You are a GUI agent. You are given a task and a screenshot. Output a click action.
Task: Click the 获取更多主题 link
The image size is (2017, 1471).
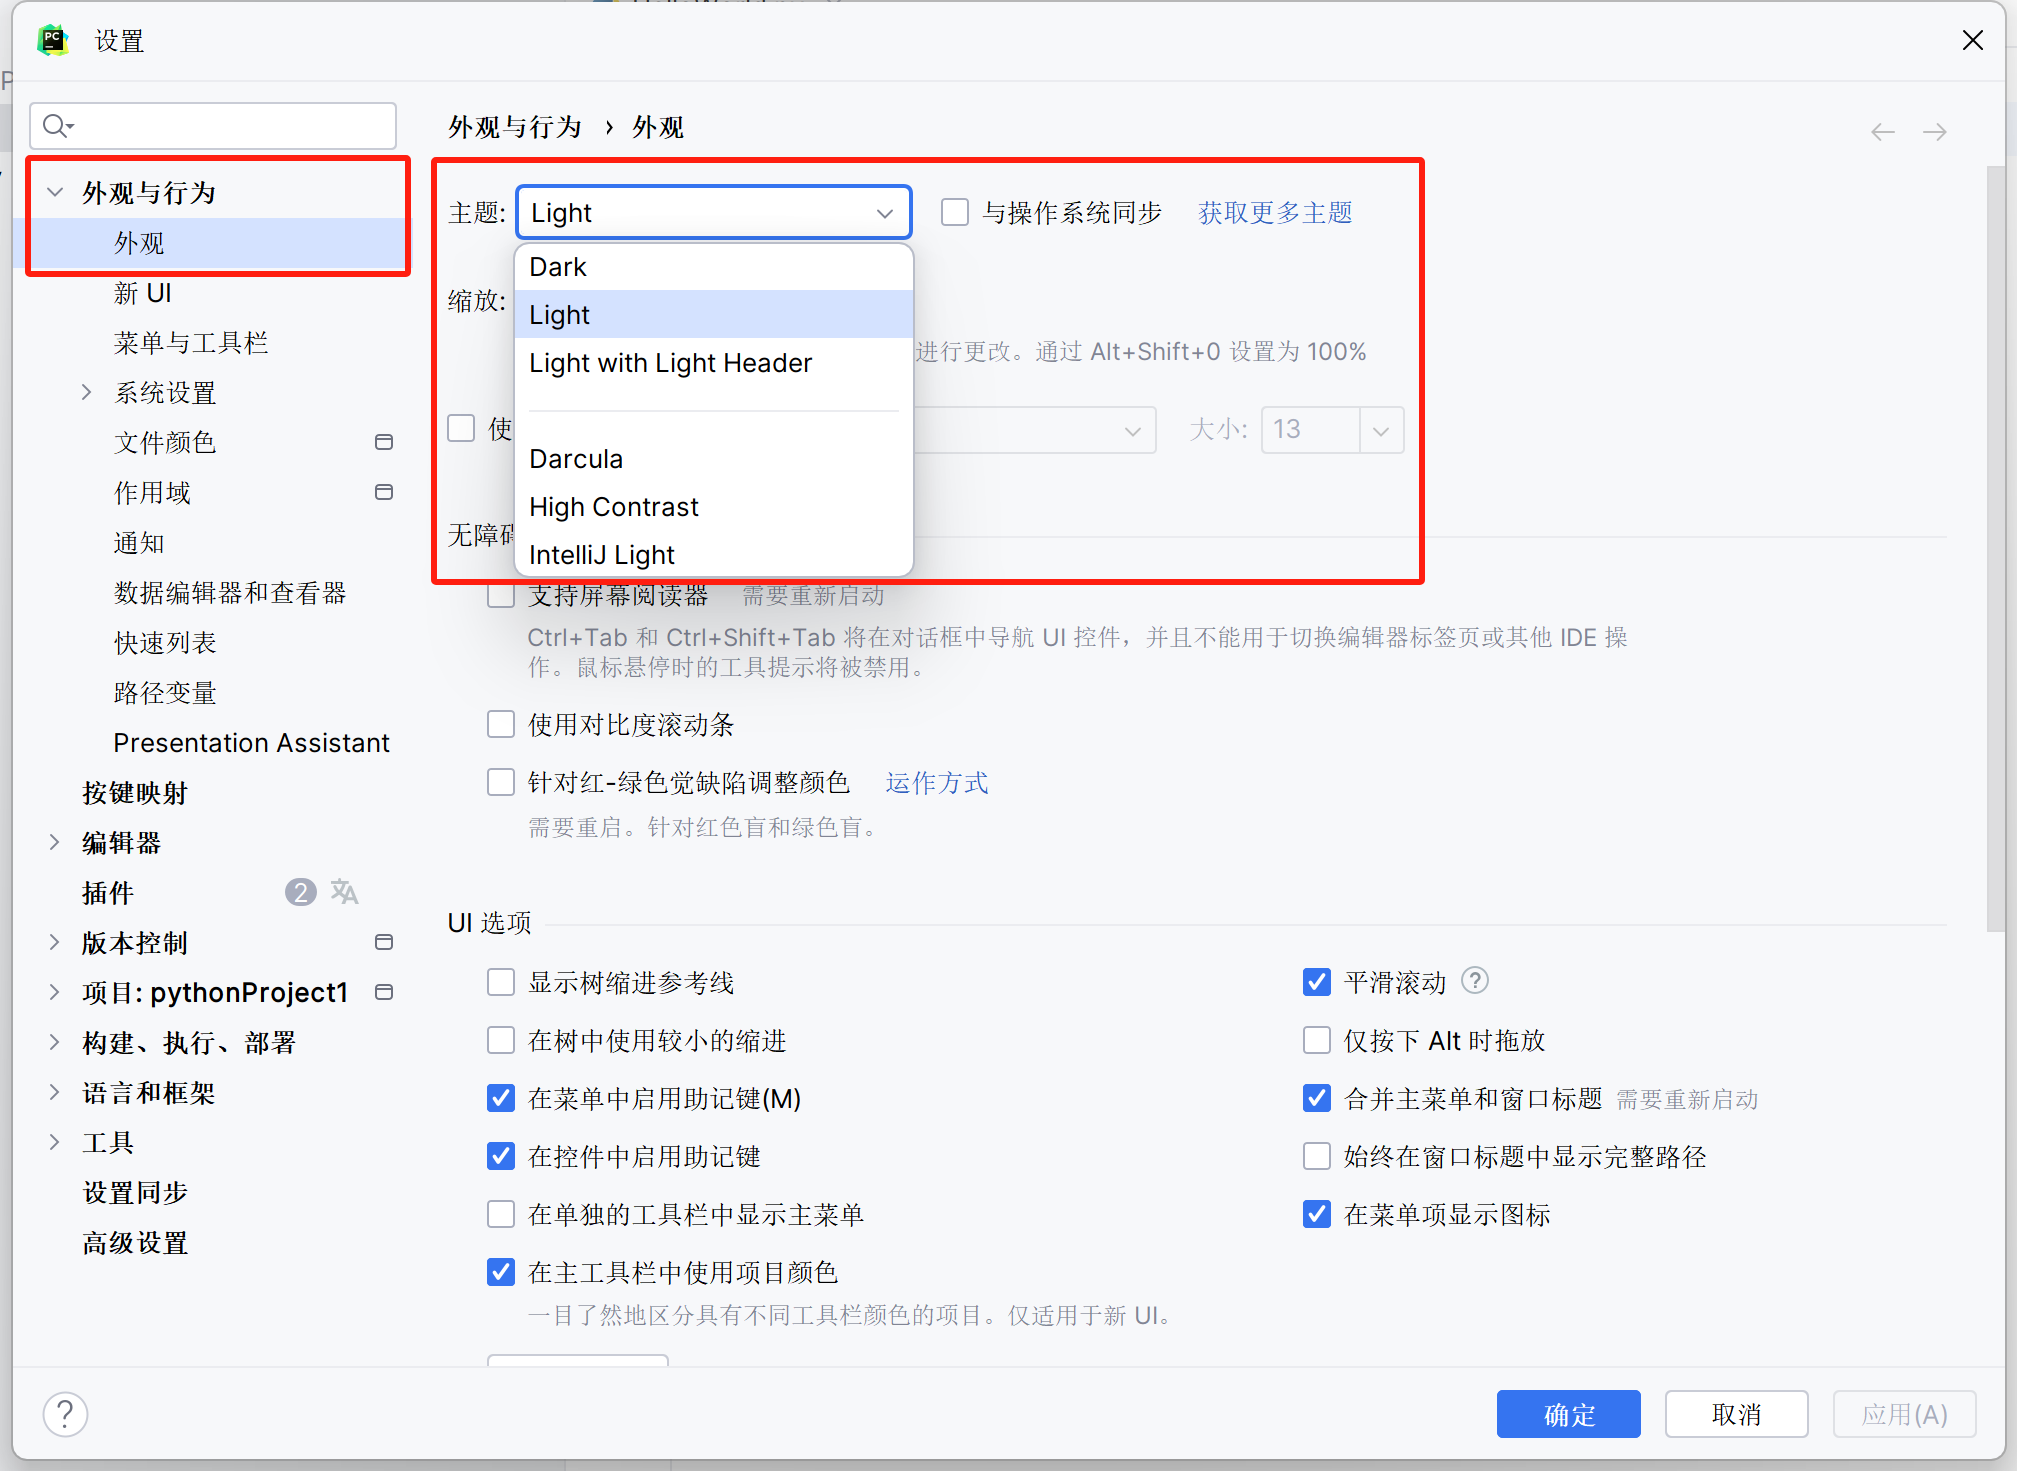click(x=1275, y=213)
